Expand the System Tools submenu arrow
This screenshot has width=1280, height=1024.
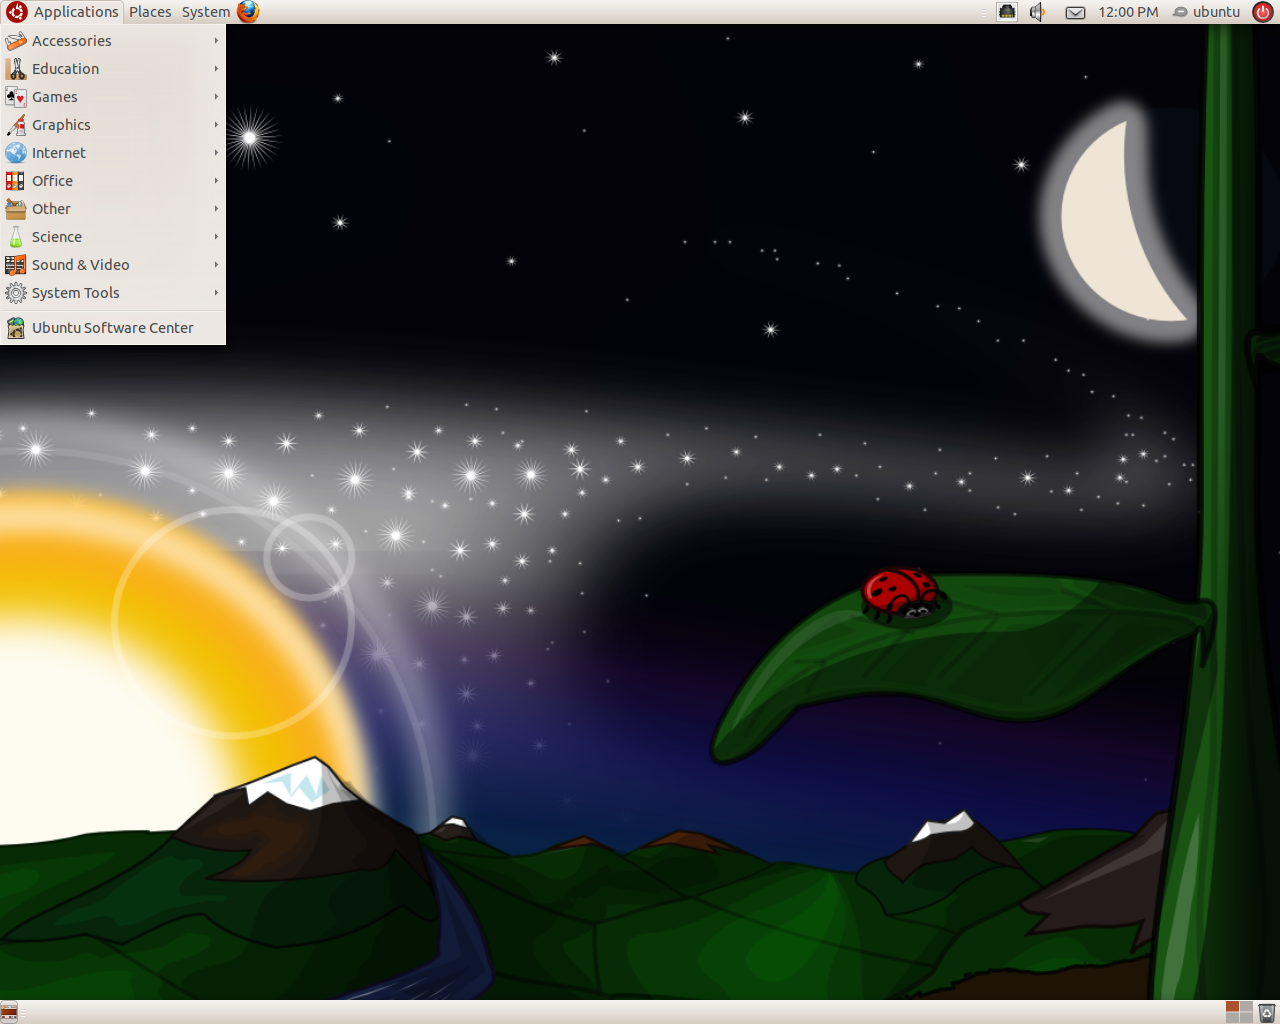(216, 293)
